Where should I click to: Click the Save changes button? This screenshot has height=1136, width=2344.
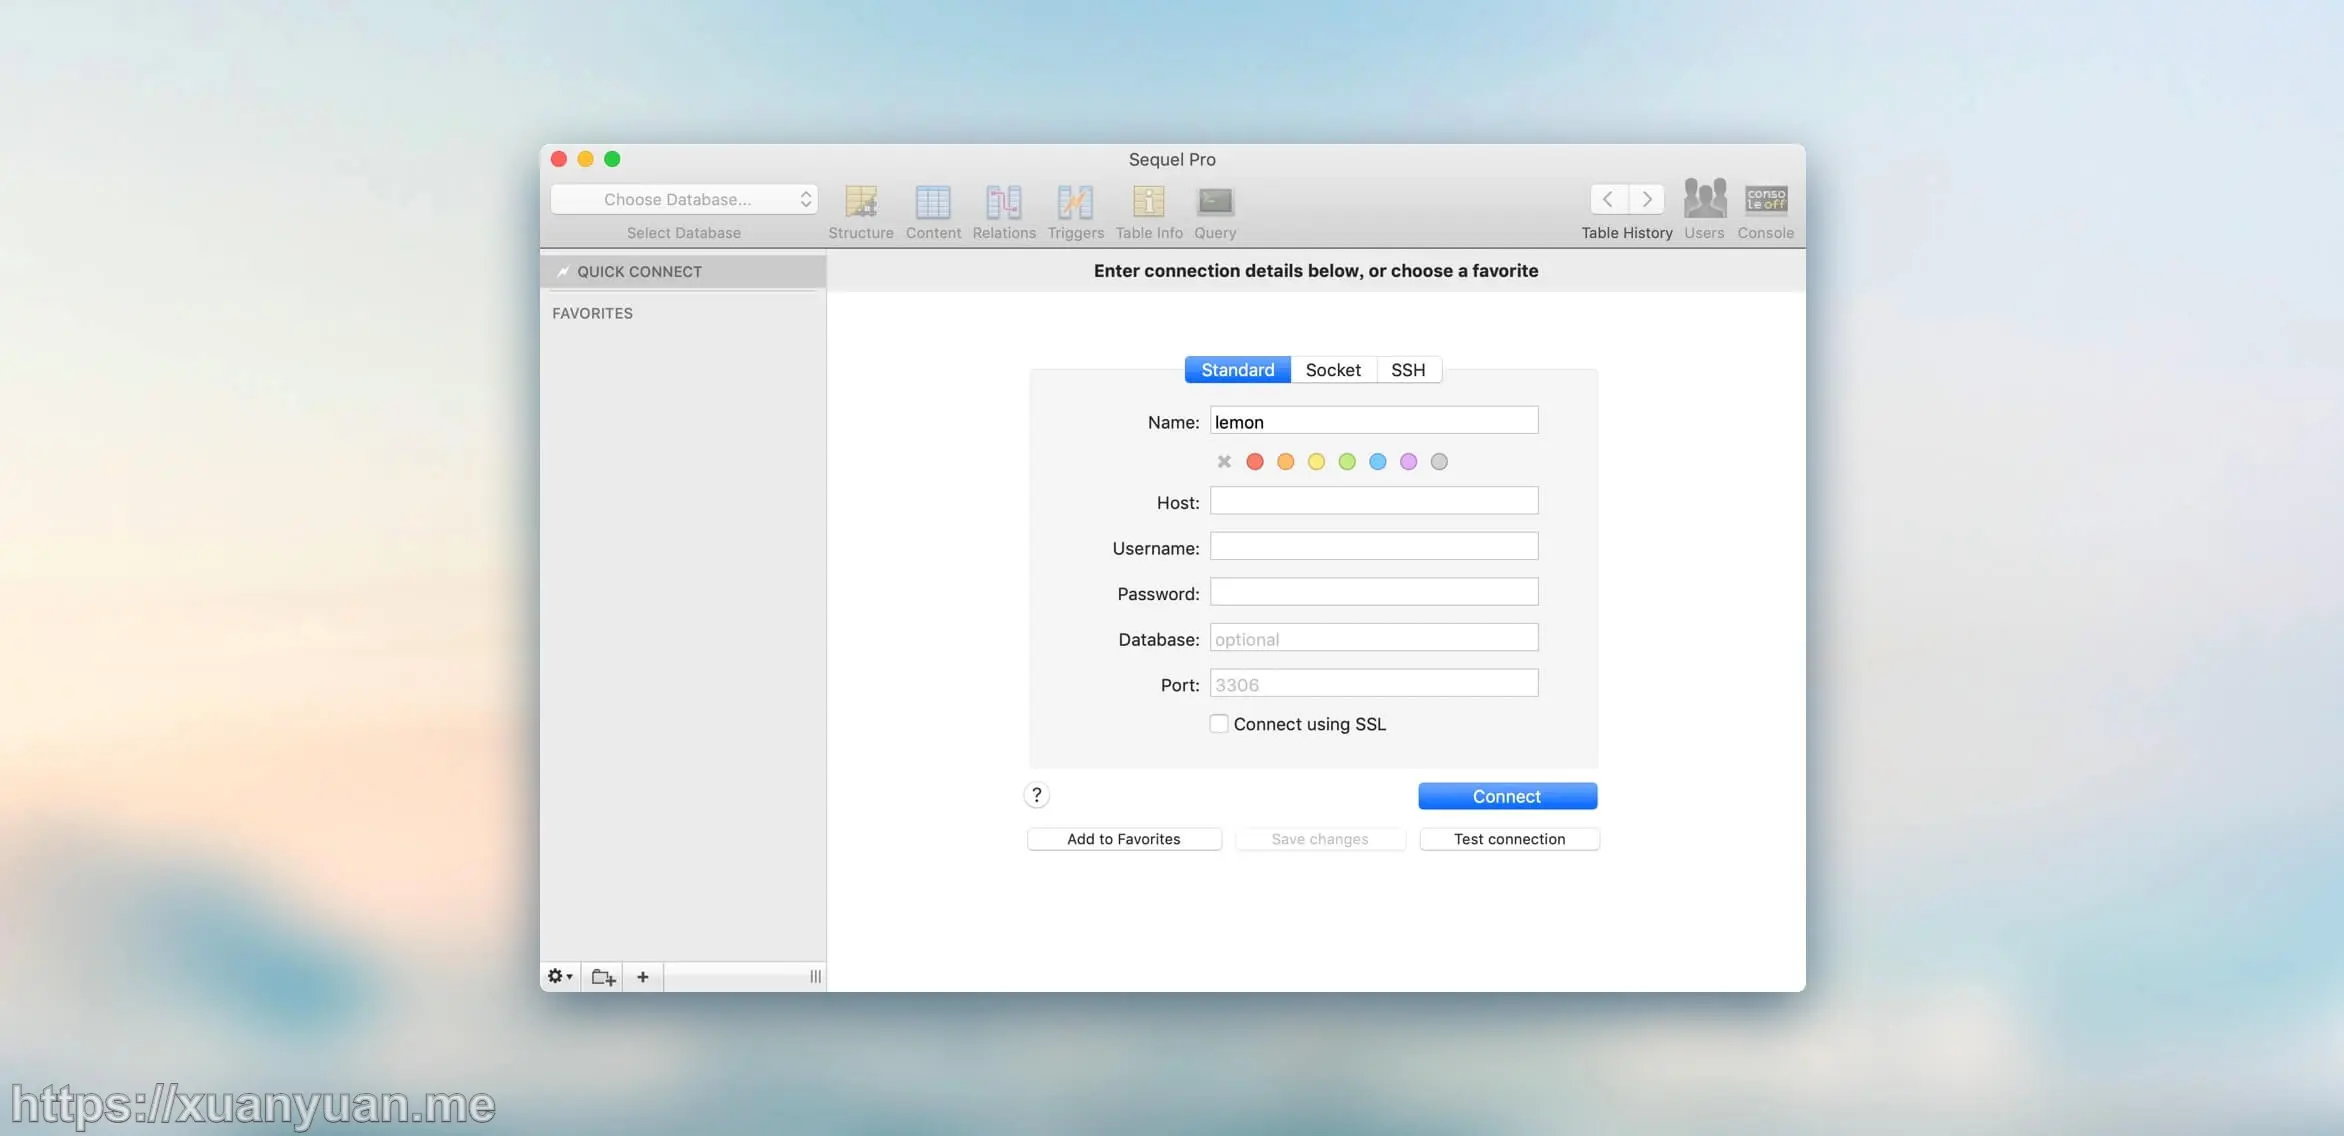click(1320, 839)
